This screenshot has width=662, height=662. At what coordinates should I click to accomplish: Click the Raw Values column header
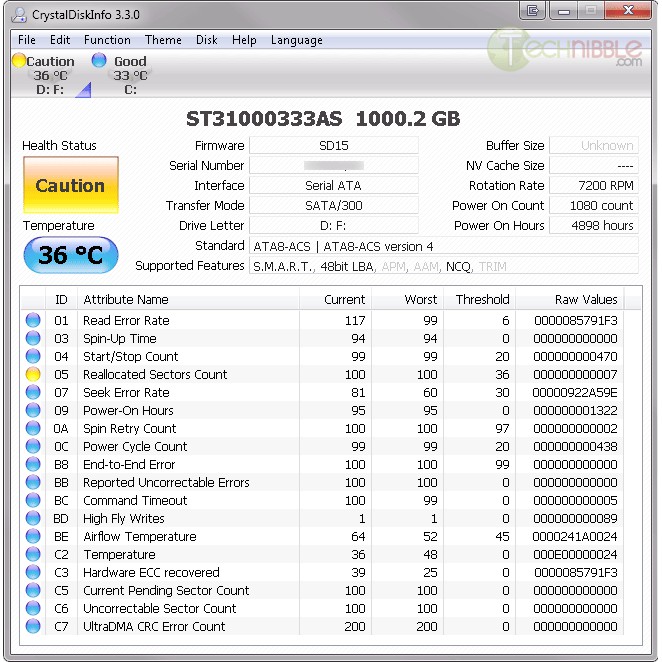(586, 299)
